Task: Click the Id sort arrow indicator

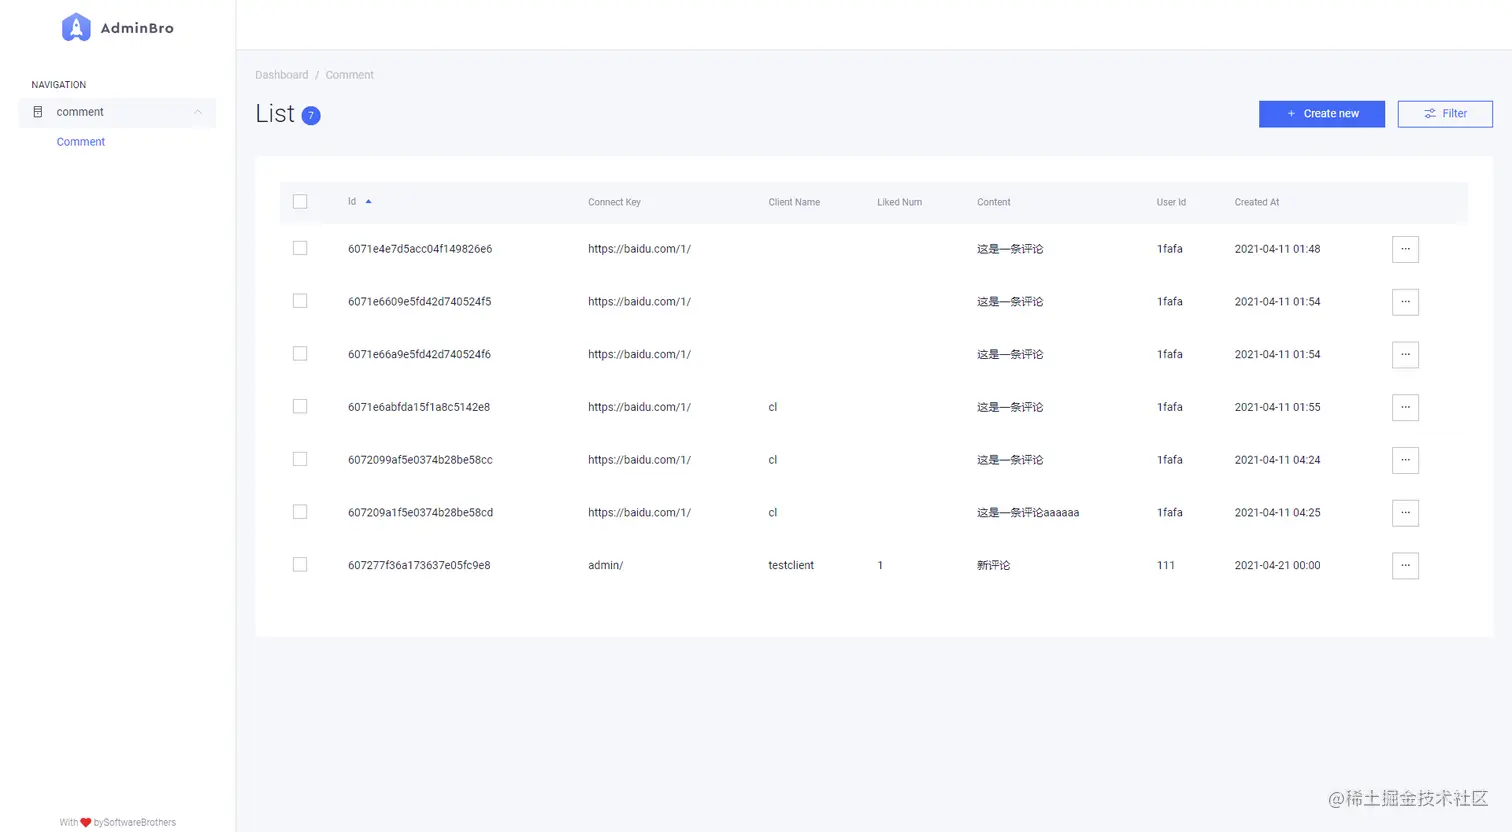Action: [x=368, y=202]
